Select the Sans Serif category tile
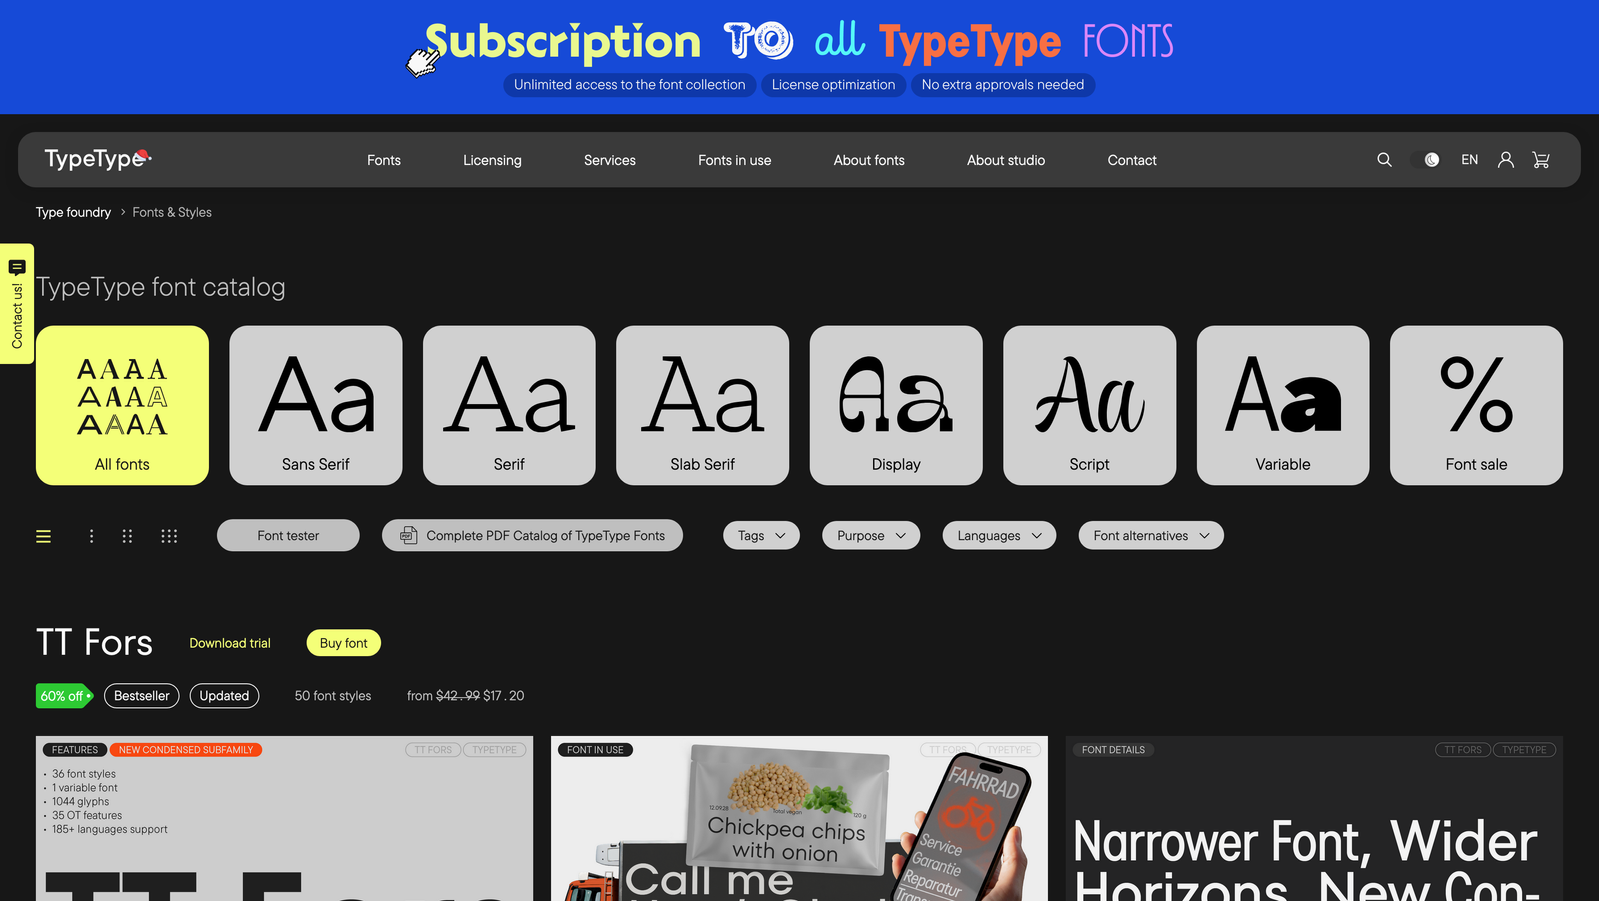Screen dimensions: 1599x901 (316, 405)
